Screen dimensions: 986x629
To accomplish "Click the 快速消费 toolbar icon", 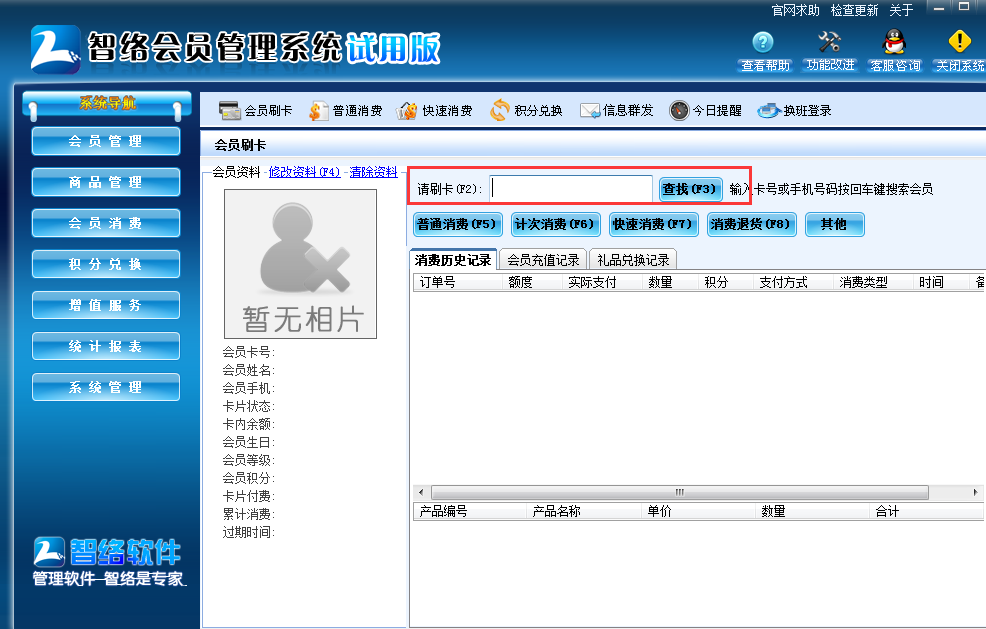I will 437,110.
